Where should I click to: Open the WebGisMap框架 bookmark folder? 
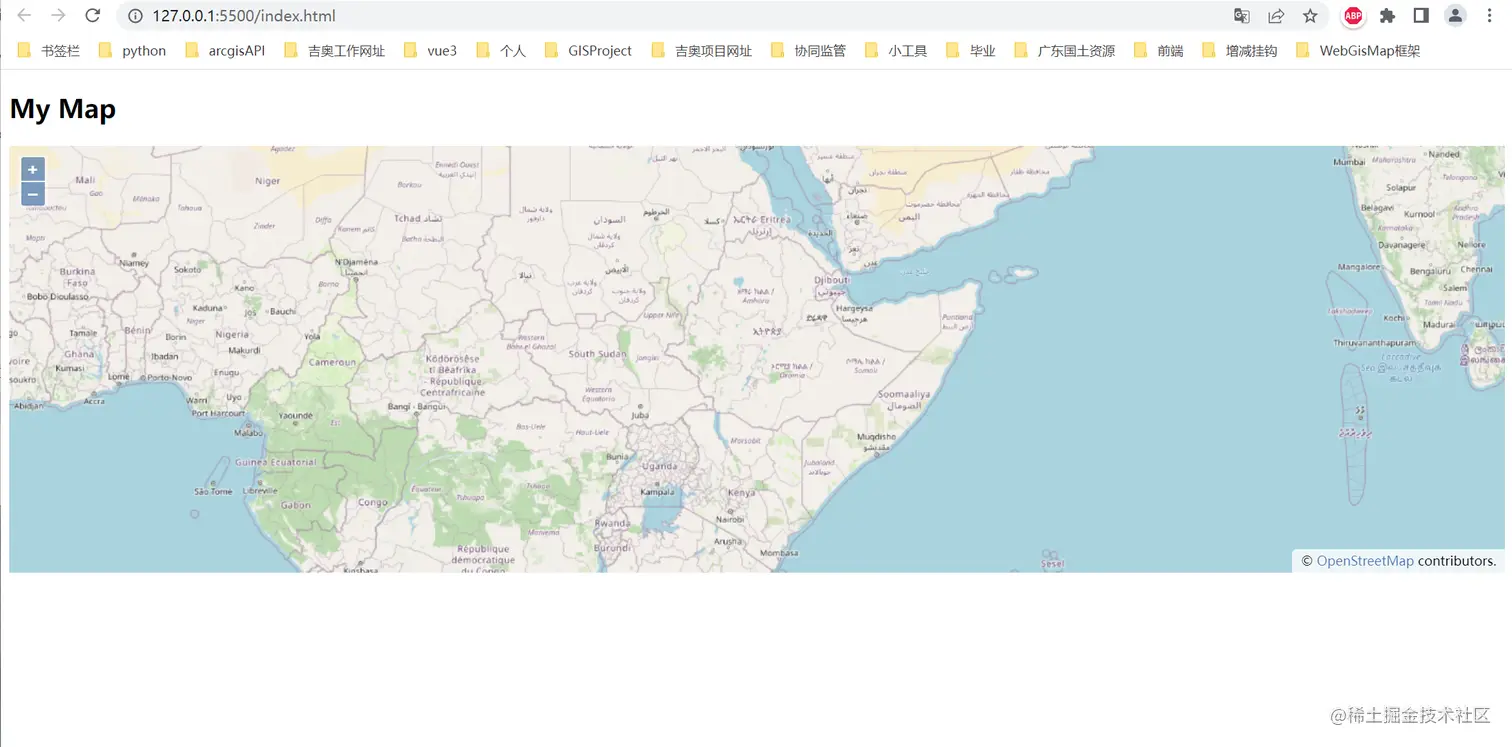pyautogui.click(x=1357, y=51)
